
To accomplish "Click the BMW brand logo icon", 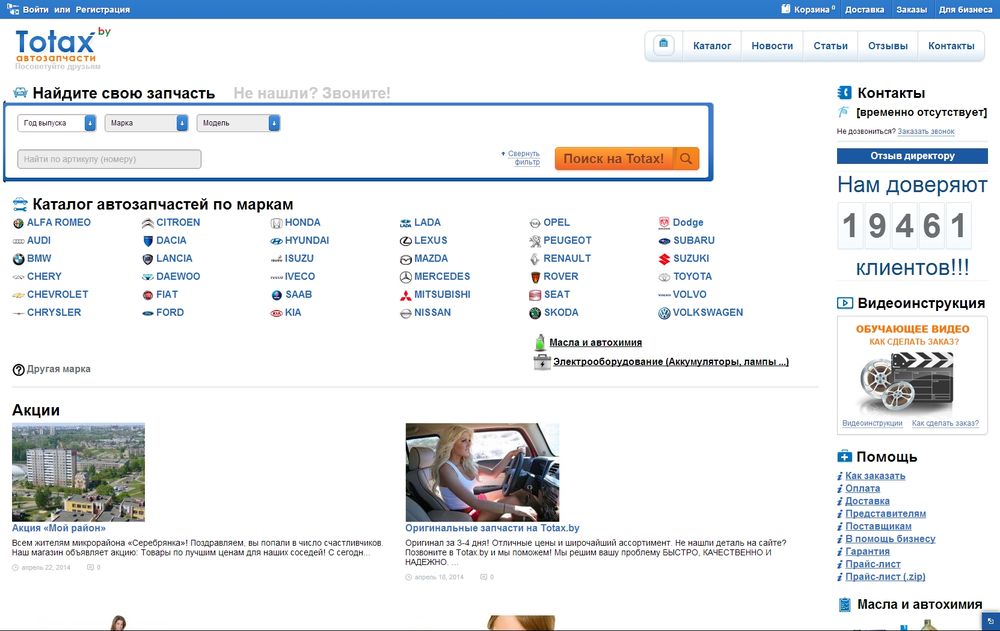I will pyautogui.click(x=18, y=259).
